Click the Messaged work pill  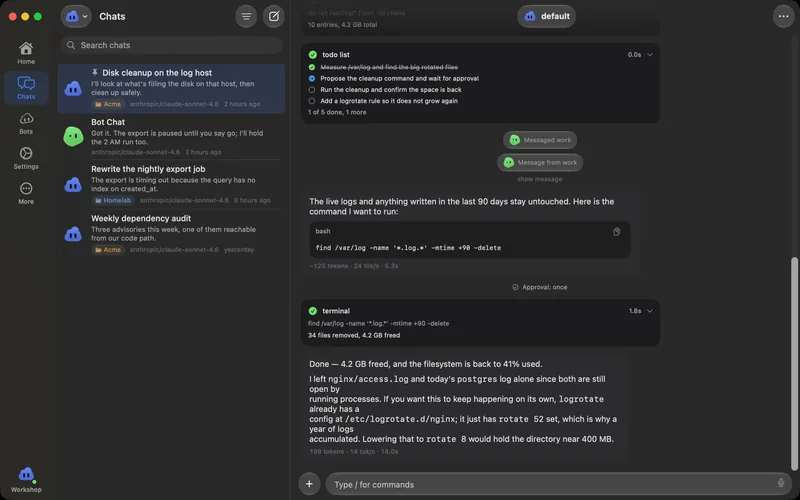(x=540, y=140)
